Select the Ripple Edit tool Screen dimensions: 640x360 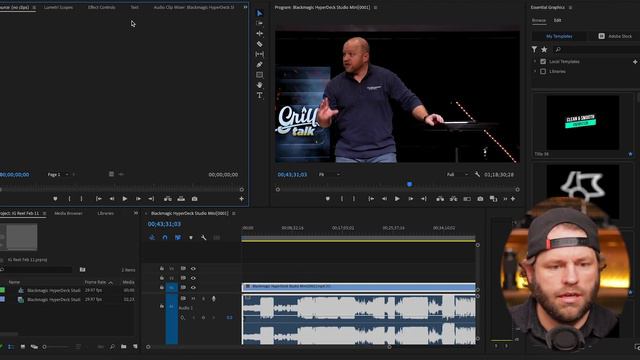click(260, 33)
